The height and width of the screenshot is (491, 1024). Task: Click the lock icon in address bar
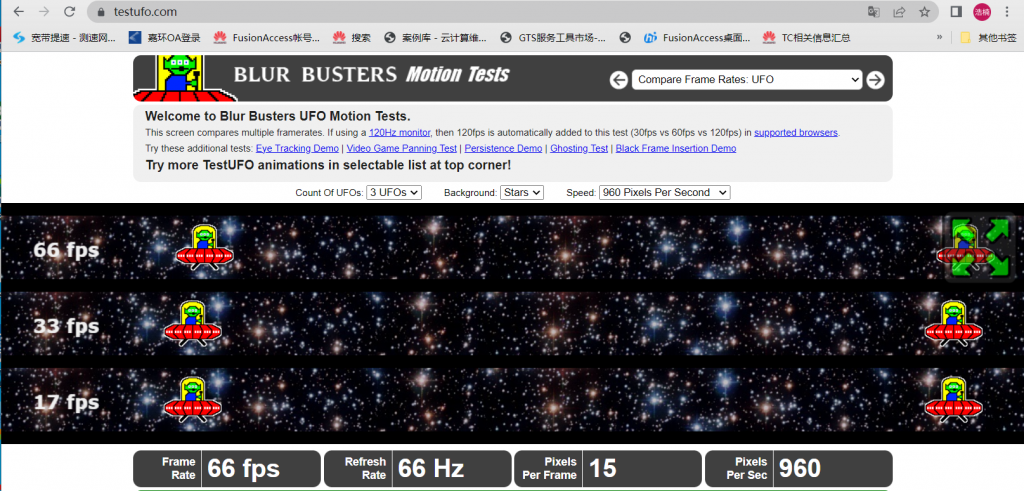(x=101, y=12)
